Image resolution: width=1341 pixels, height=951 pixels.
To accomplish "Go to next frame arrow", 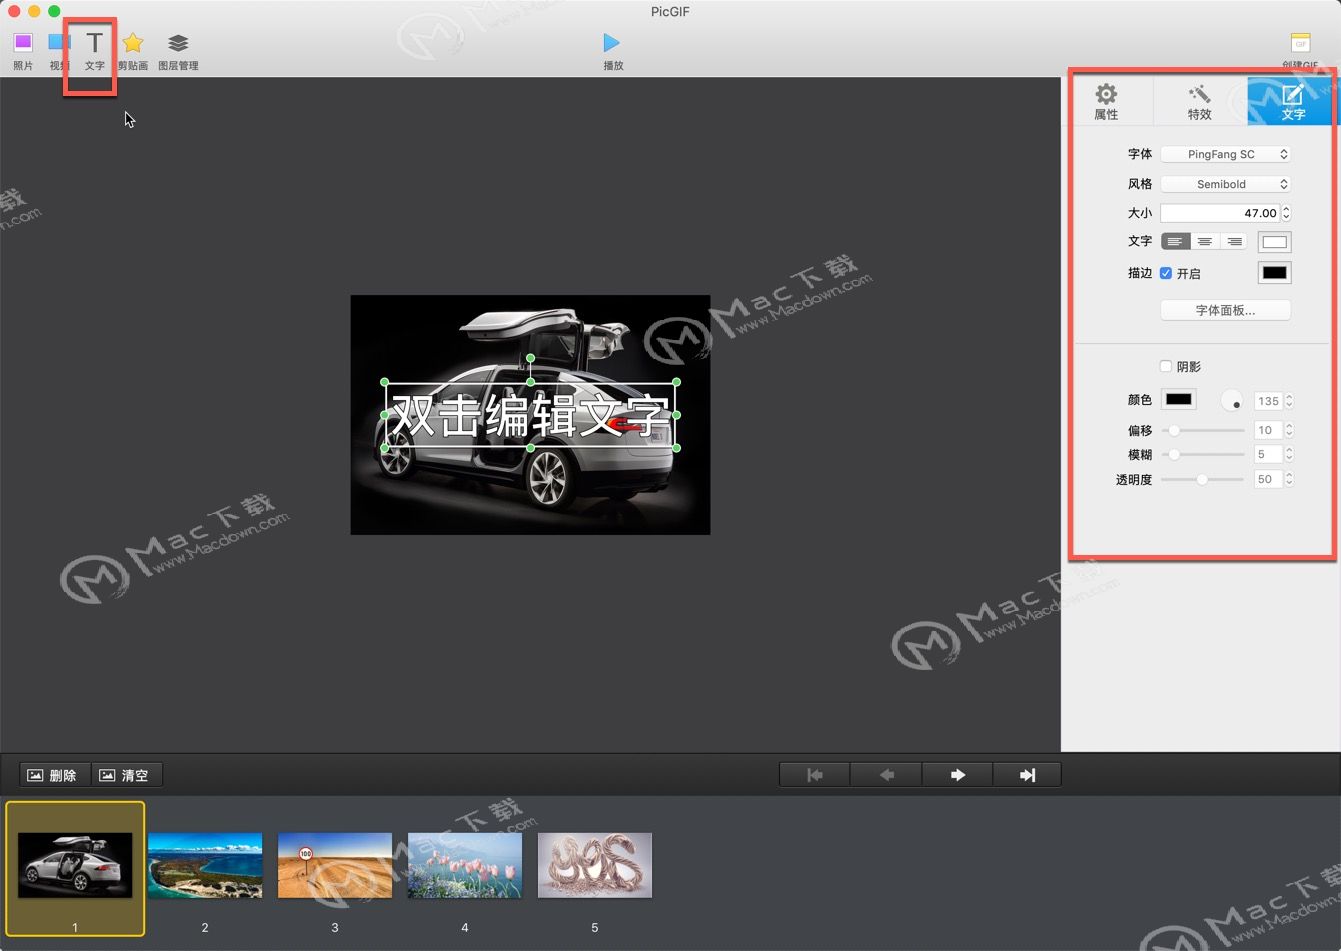I will coord(957,775).
